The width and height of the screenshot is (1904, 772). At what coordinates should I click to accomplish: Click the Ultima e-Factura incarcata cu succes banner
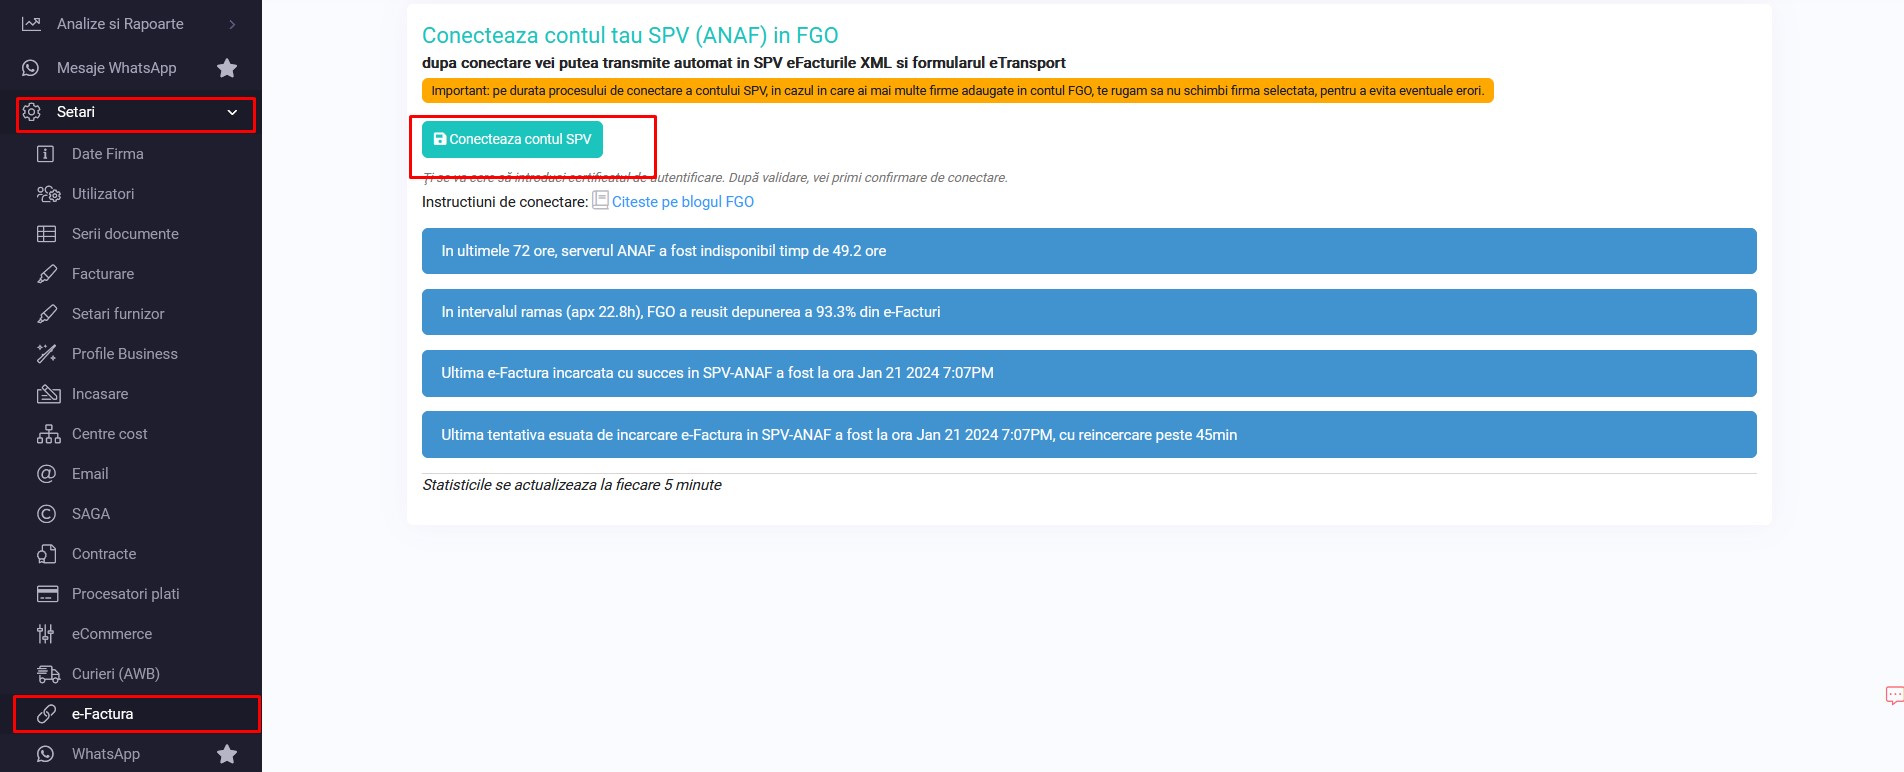pyautogui.click(x=1089, y=373)
